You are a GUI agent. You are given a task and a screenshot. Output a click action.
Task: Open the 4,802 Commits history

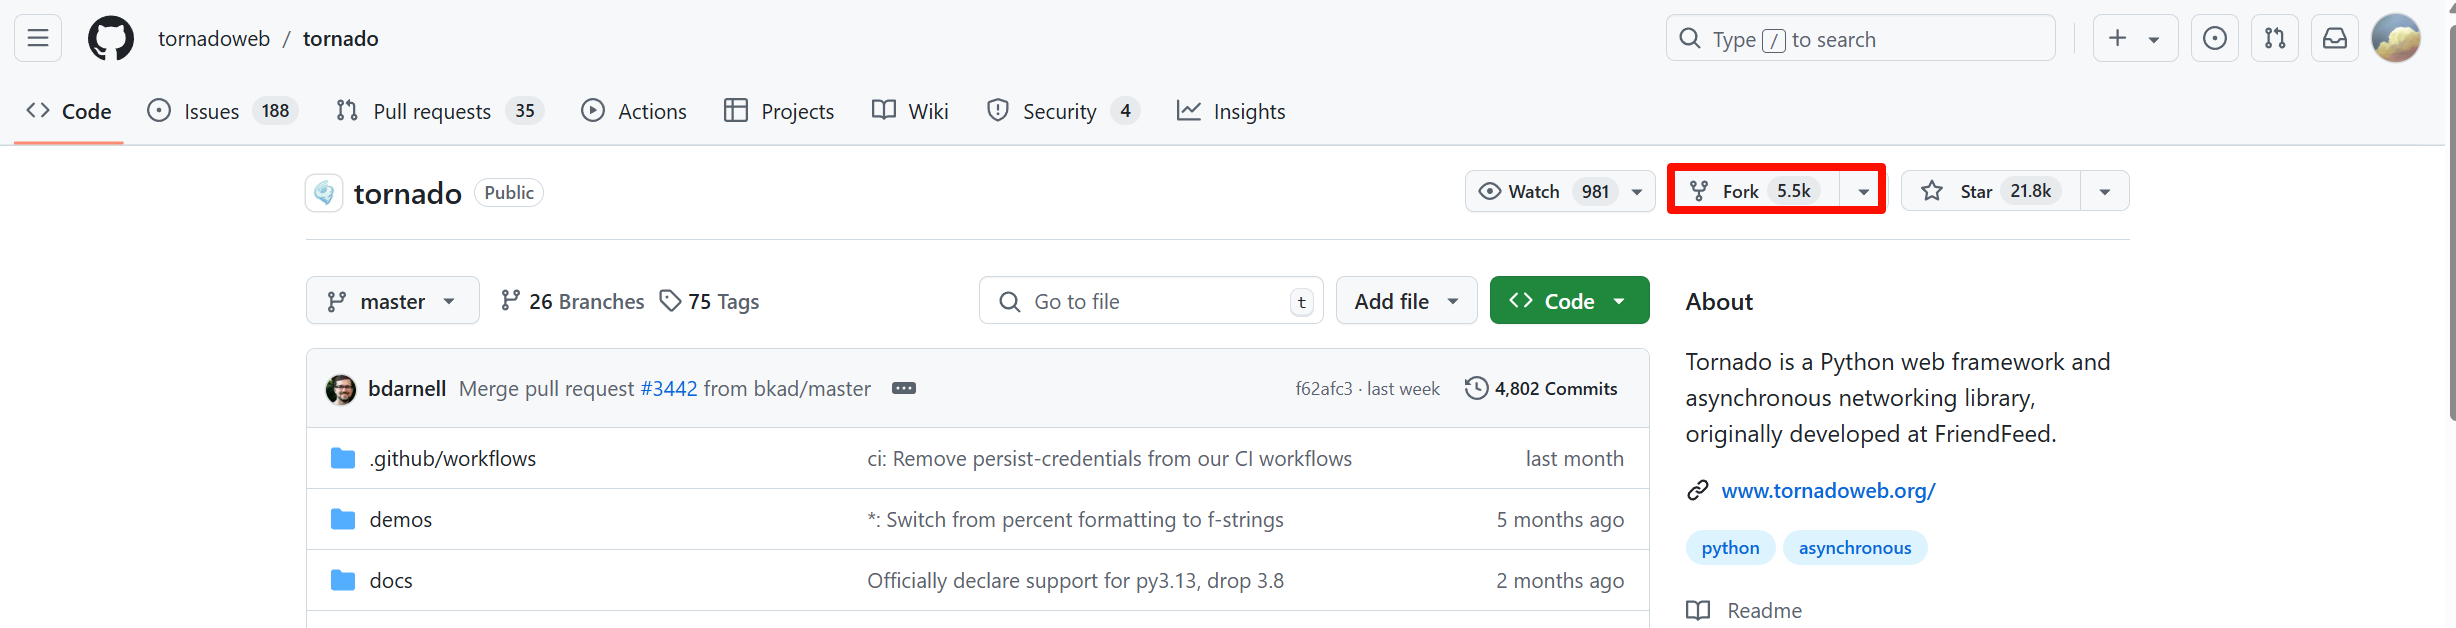[x=1541, y=389]
